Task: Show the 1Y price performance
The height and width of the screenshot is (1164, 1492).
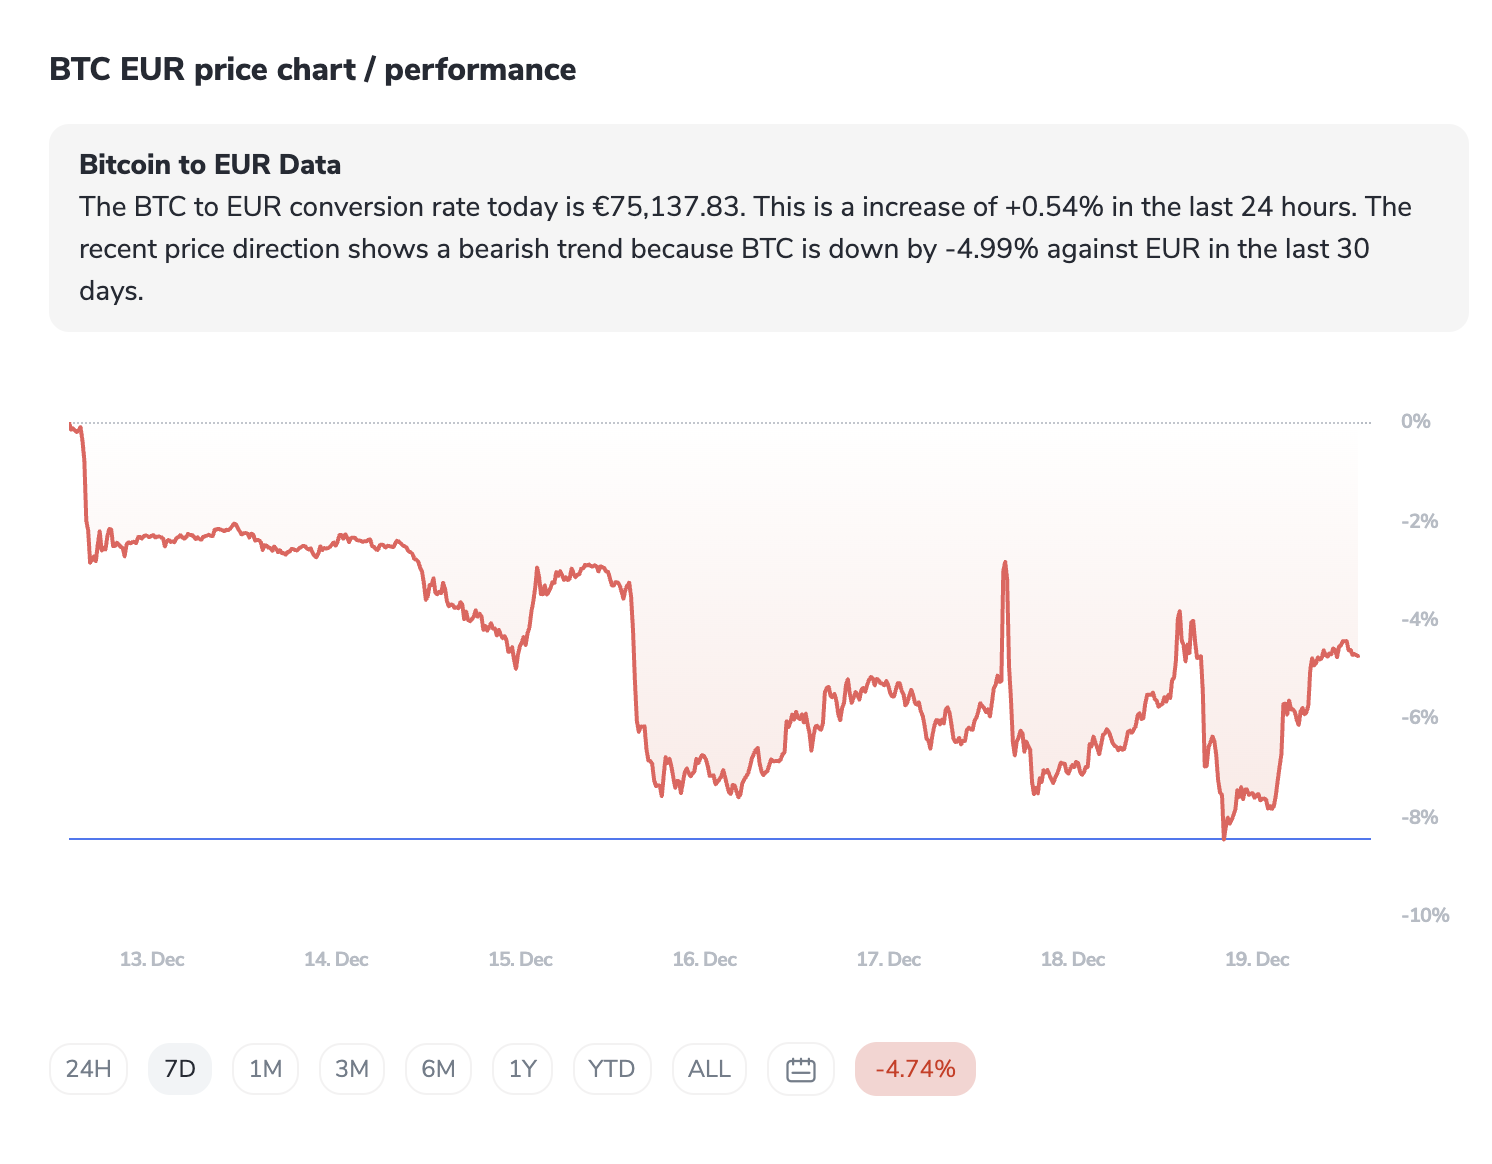Action: tap(522, 1069)
